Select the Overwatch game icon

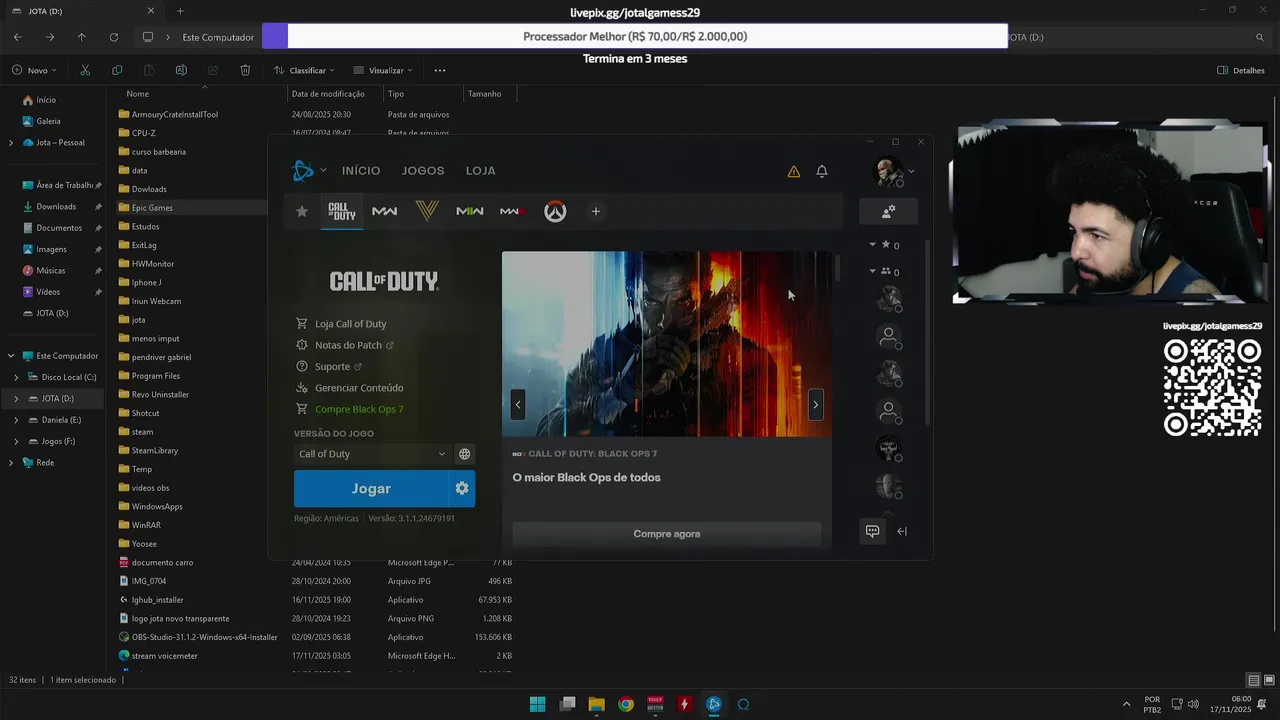click(x=555, y=211)
